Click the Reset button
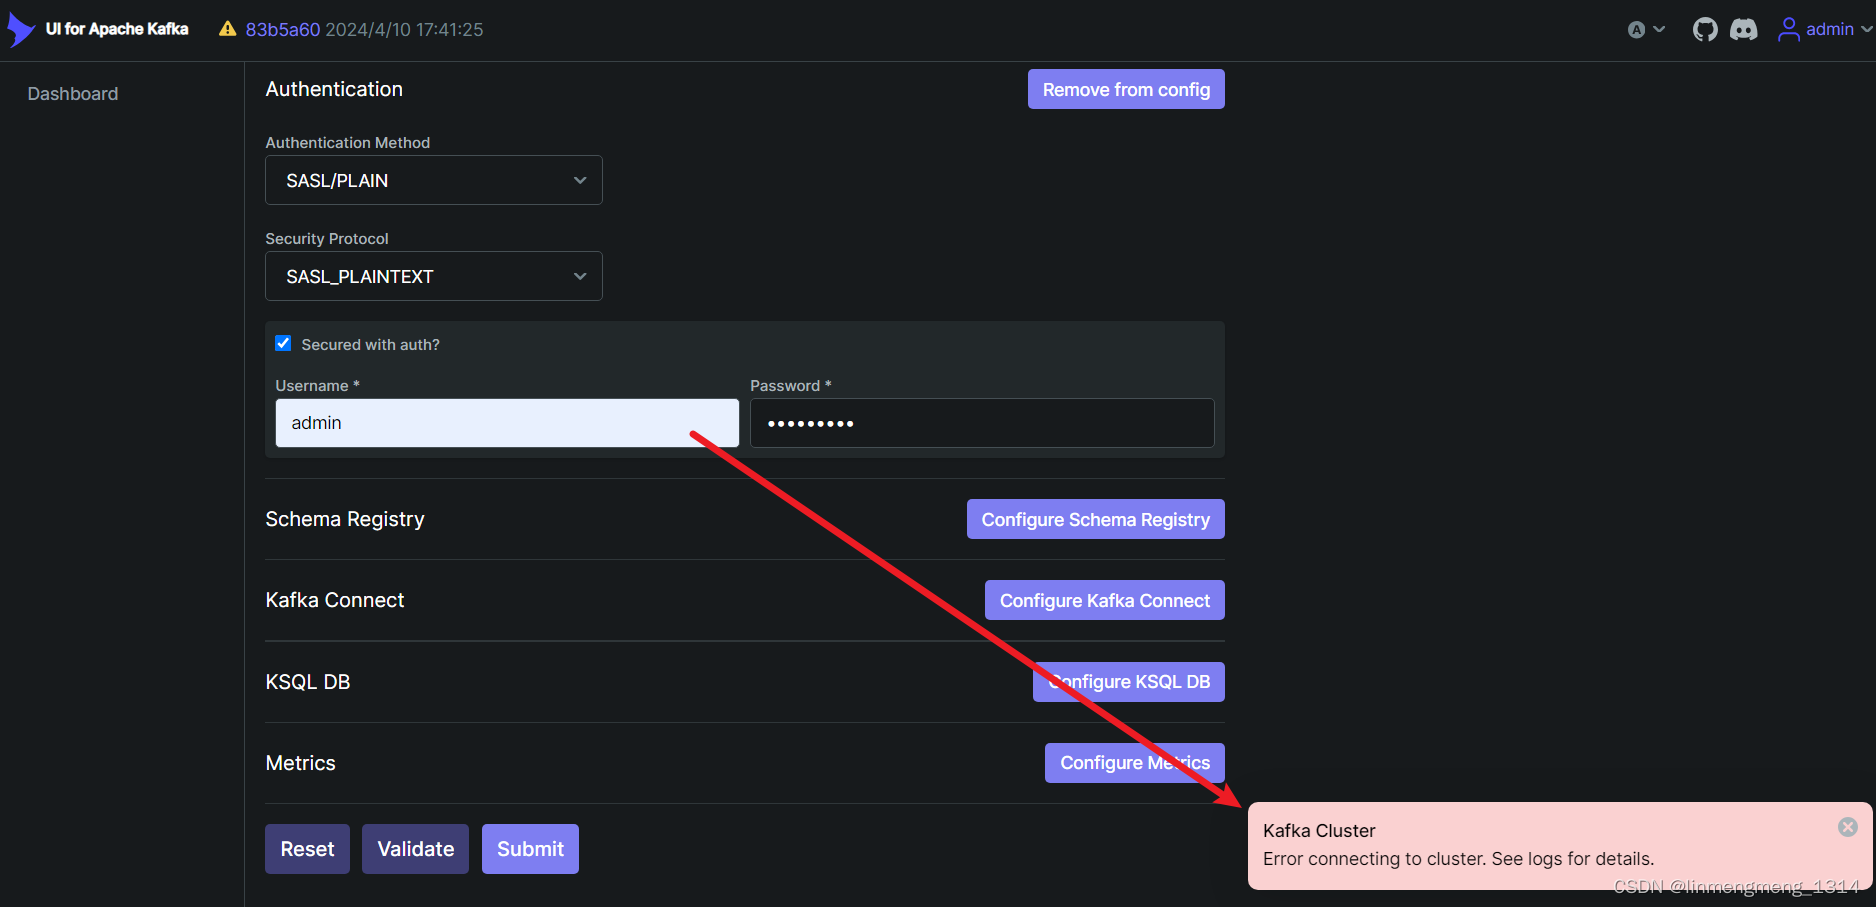The image size is (1876, 907). point(307,849)
